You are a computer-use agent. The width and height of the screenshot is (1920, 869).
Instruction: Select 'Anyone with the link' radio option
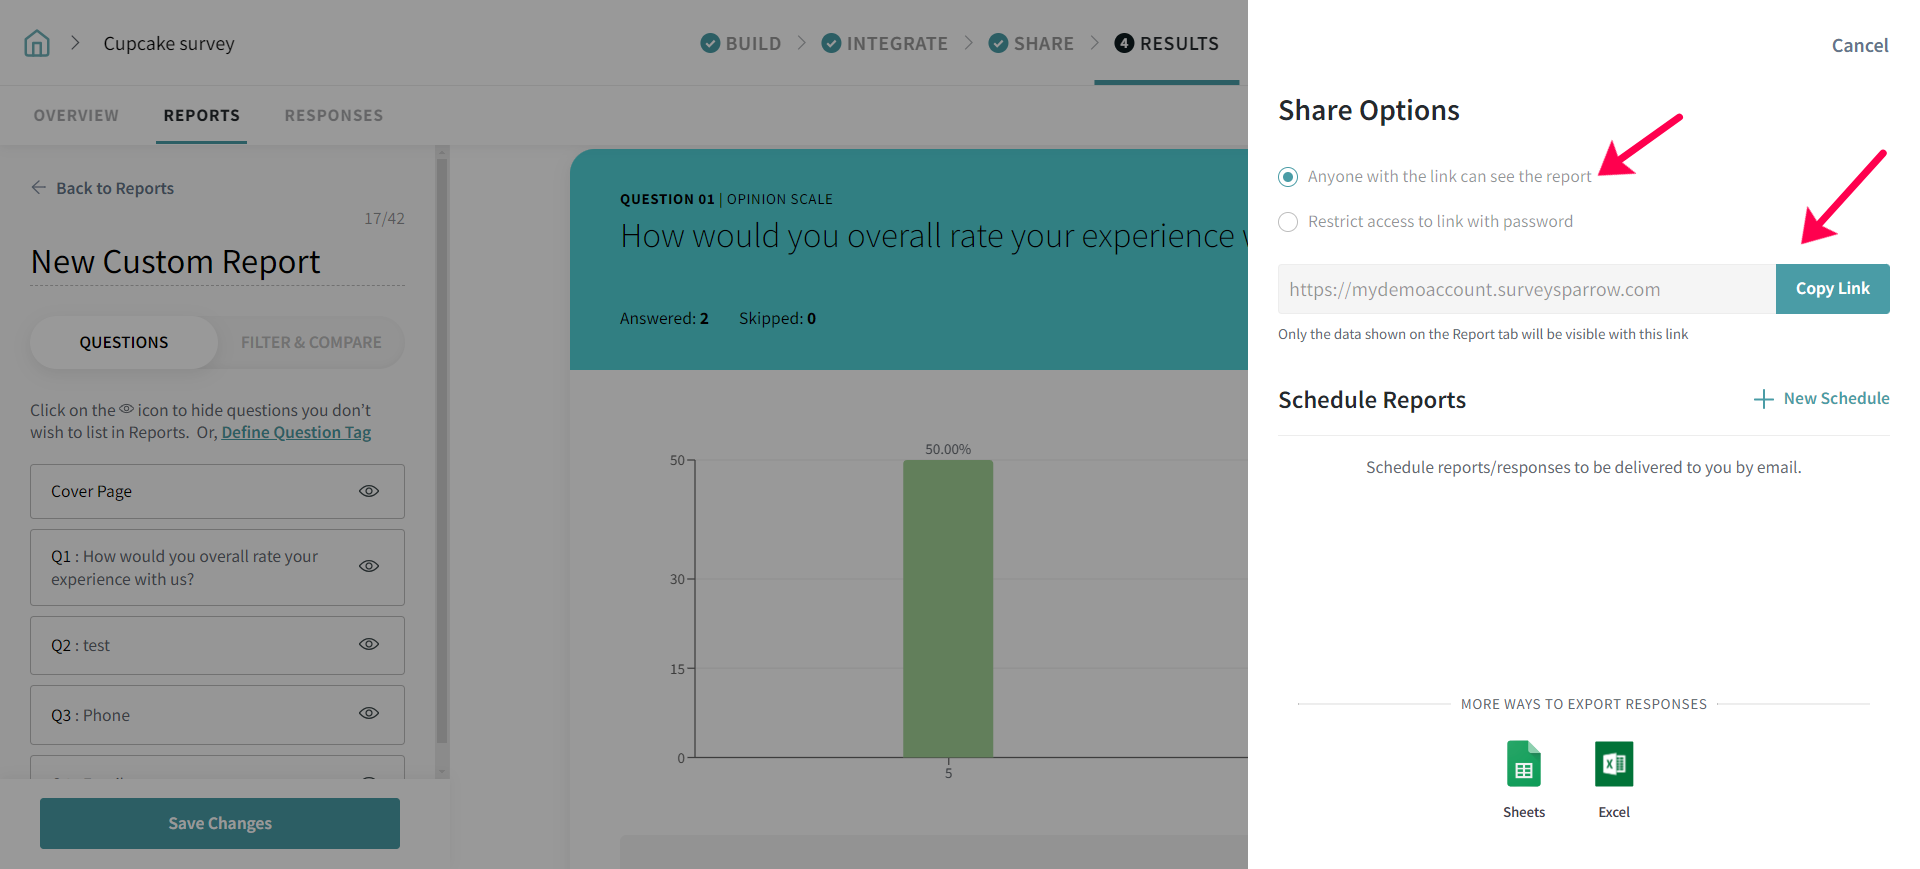coord(1288,177)
